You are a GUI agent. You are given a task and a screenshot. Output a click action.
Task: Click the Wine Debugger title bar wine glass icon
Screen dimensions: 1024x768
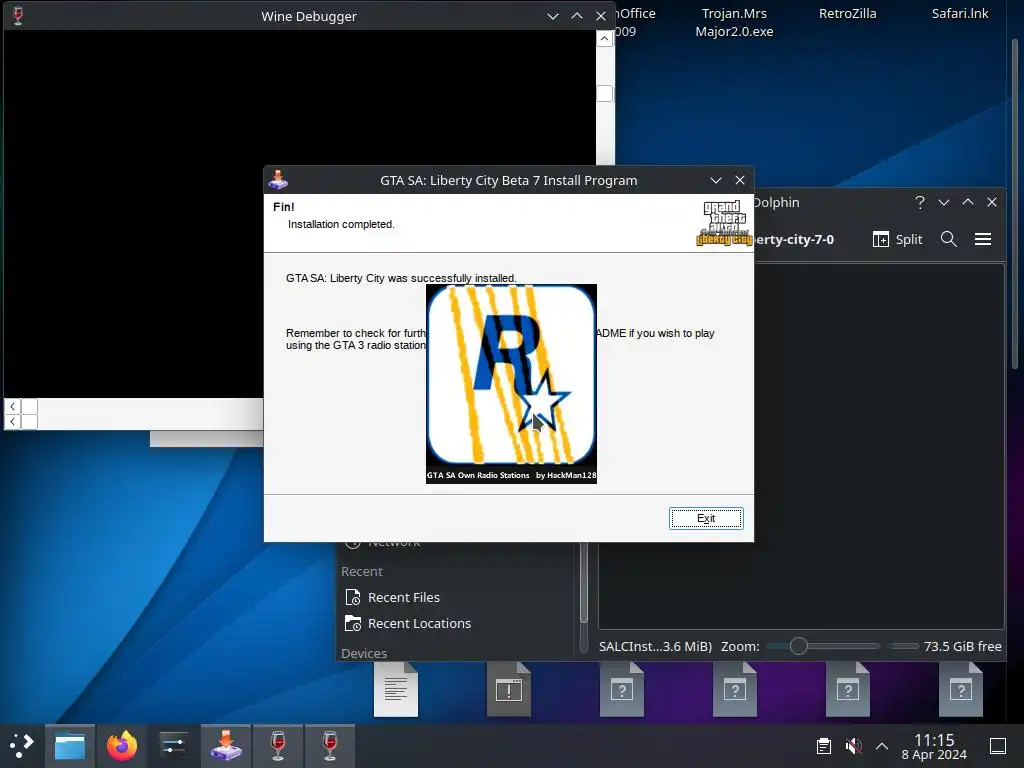point(18,16)
